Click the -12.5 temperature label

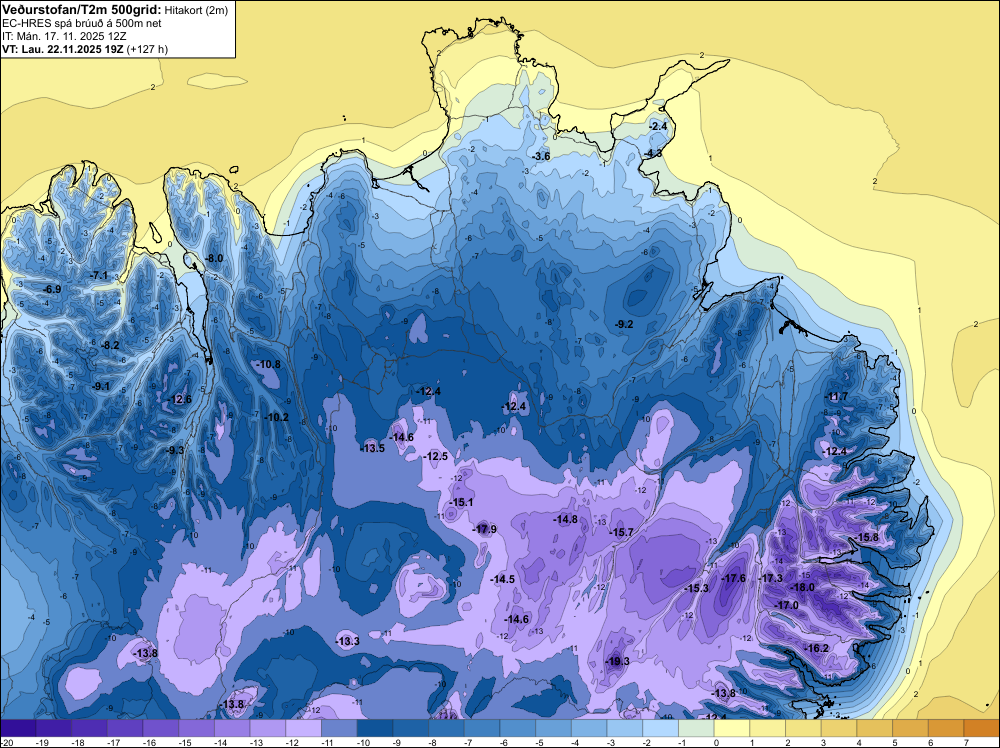tap(436, 457)
